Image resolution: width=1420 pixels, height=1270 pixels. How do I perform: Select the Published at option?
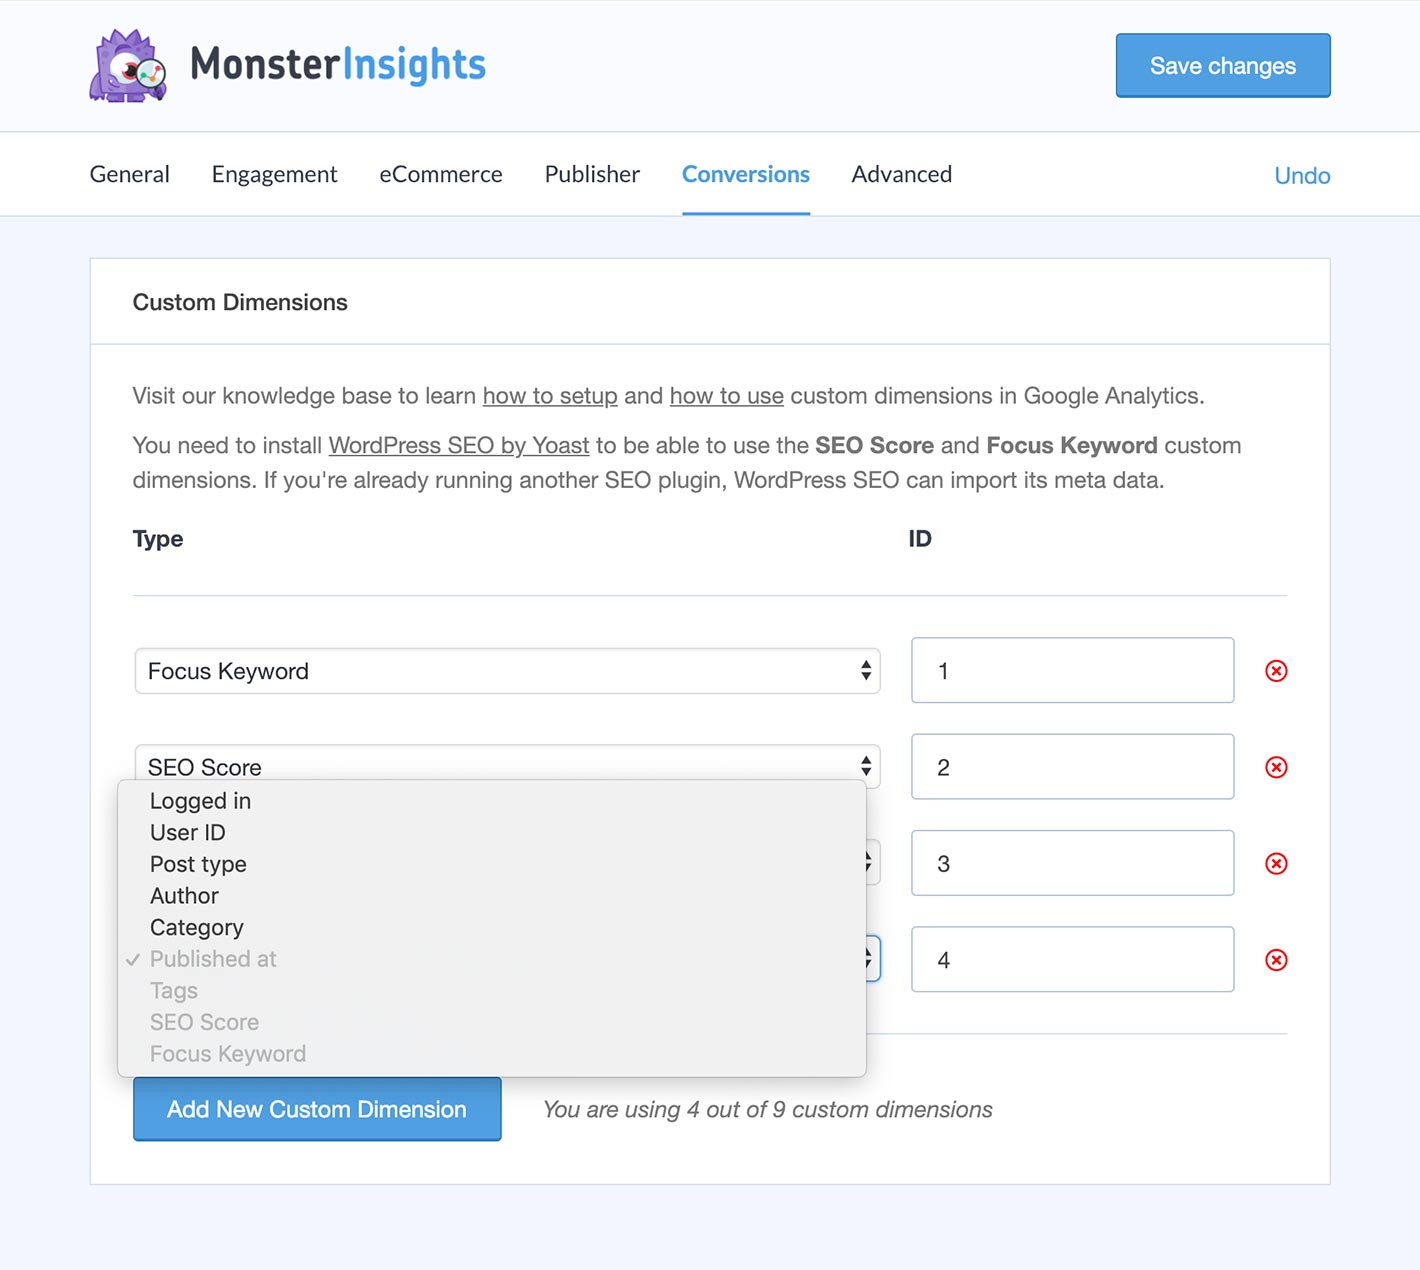coord(213,959)
